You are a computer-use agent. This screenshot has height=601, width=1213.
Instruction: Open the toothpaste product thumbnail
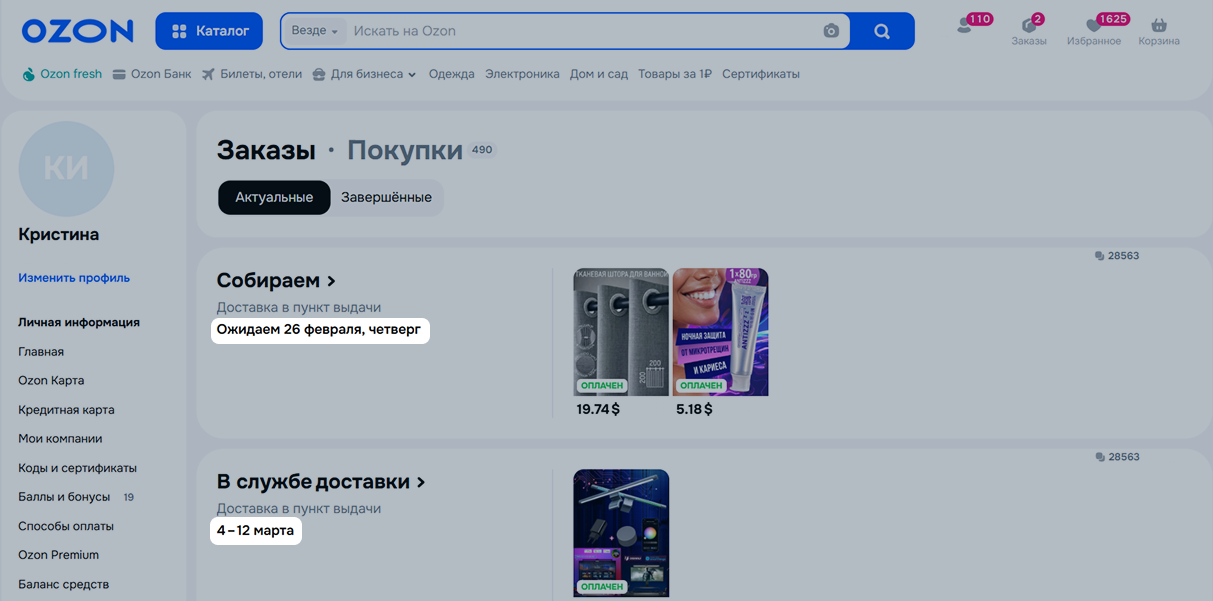(x=720, y=332)
